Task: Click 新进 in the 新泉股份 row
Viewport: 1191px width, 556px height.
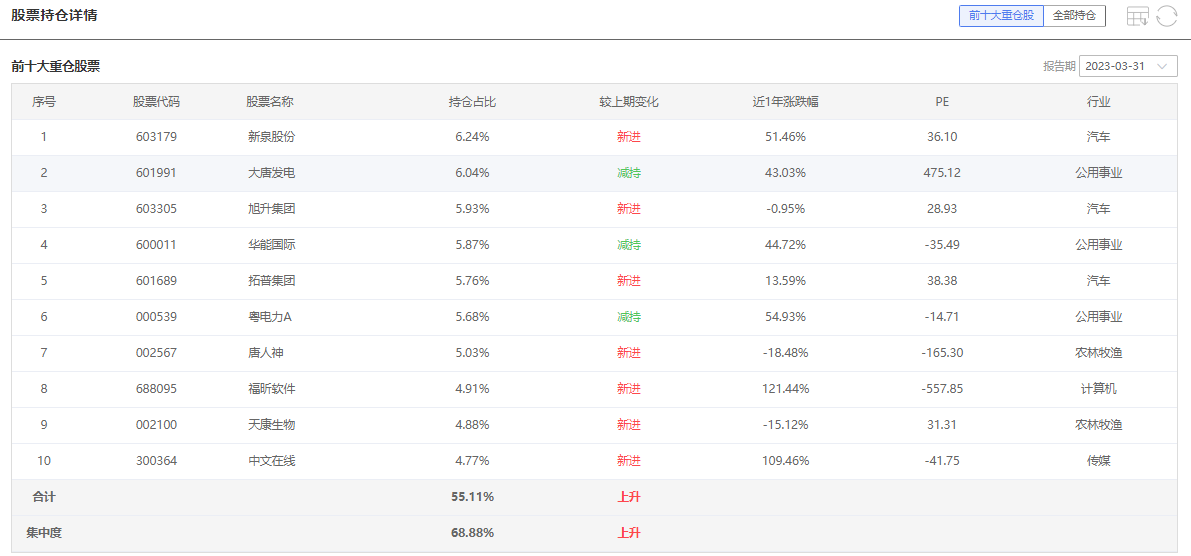Action: point(629,137)
